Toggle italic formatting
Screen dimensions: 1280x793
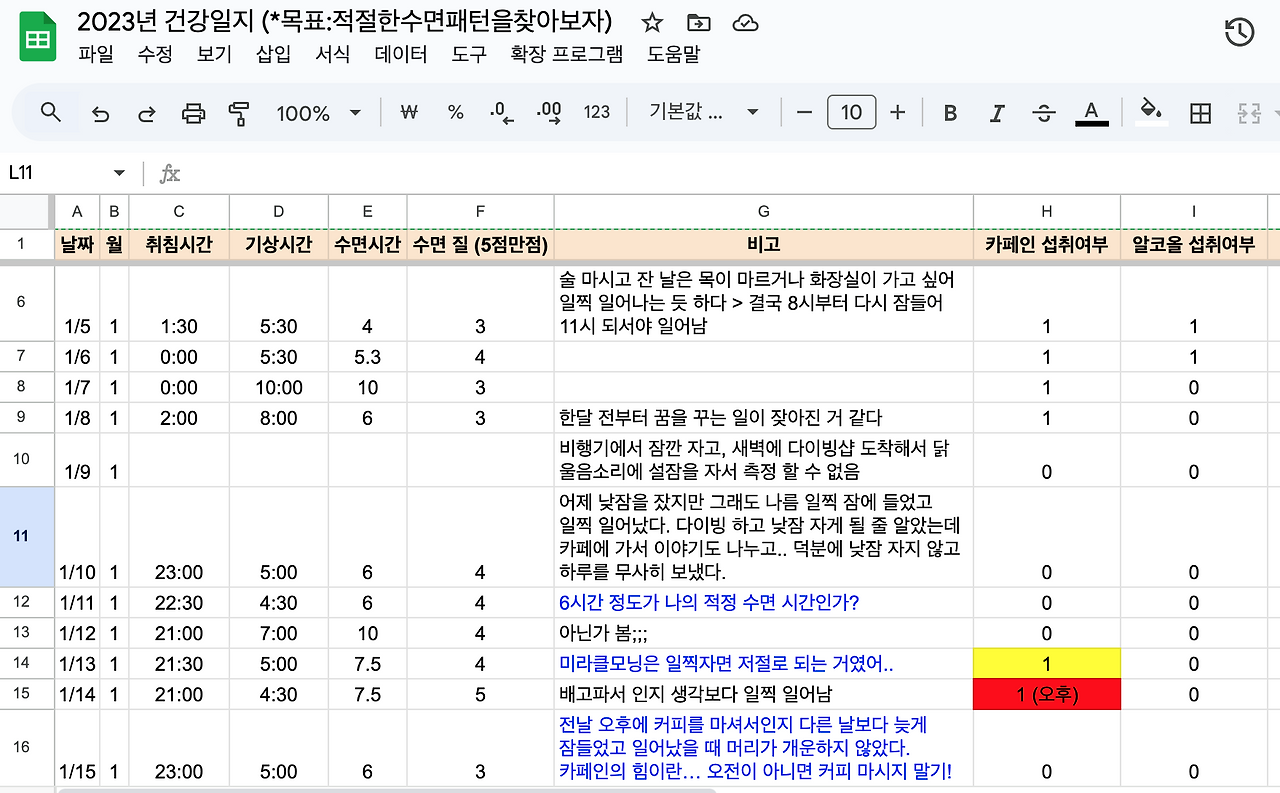click(x=996, y=112)
